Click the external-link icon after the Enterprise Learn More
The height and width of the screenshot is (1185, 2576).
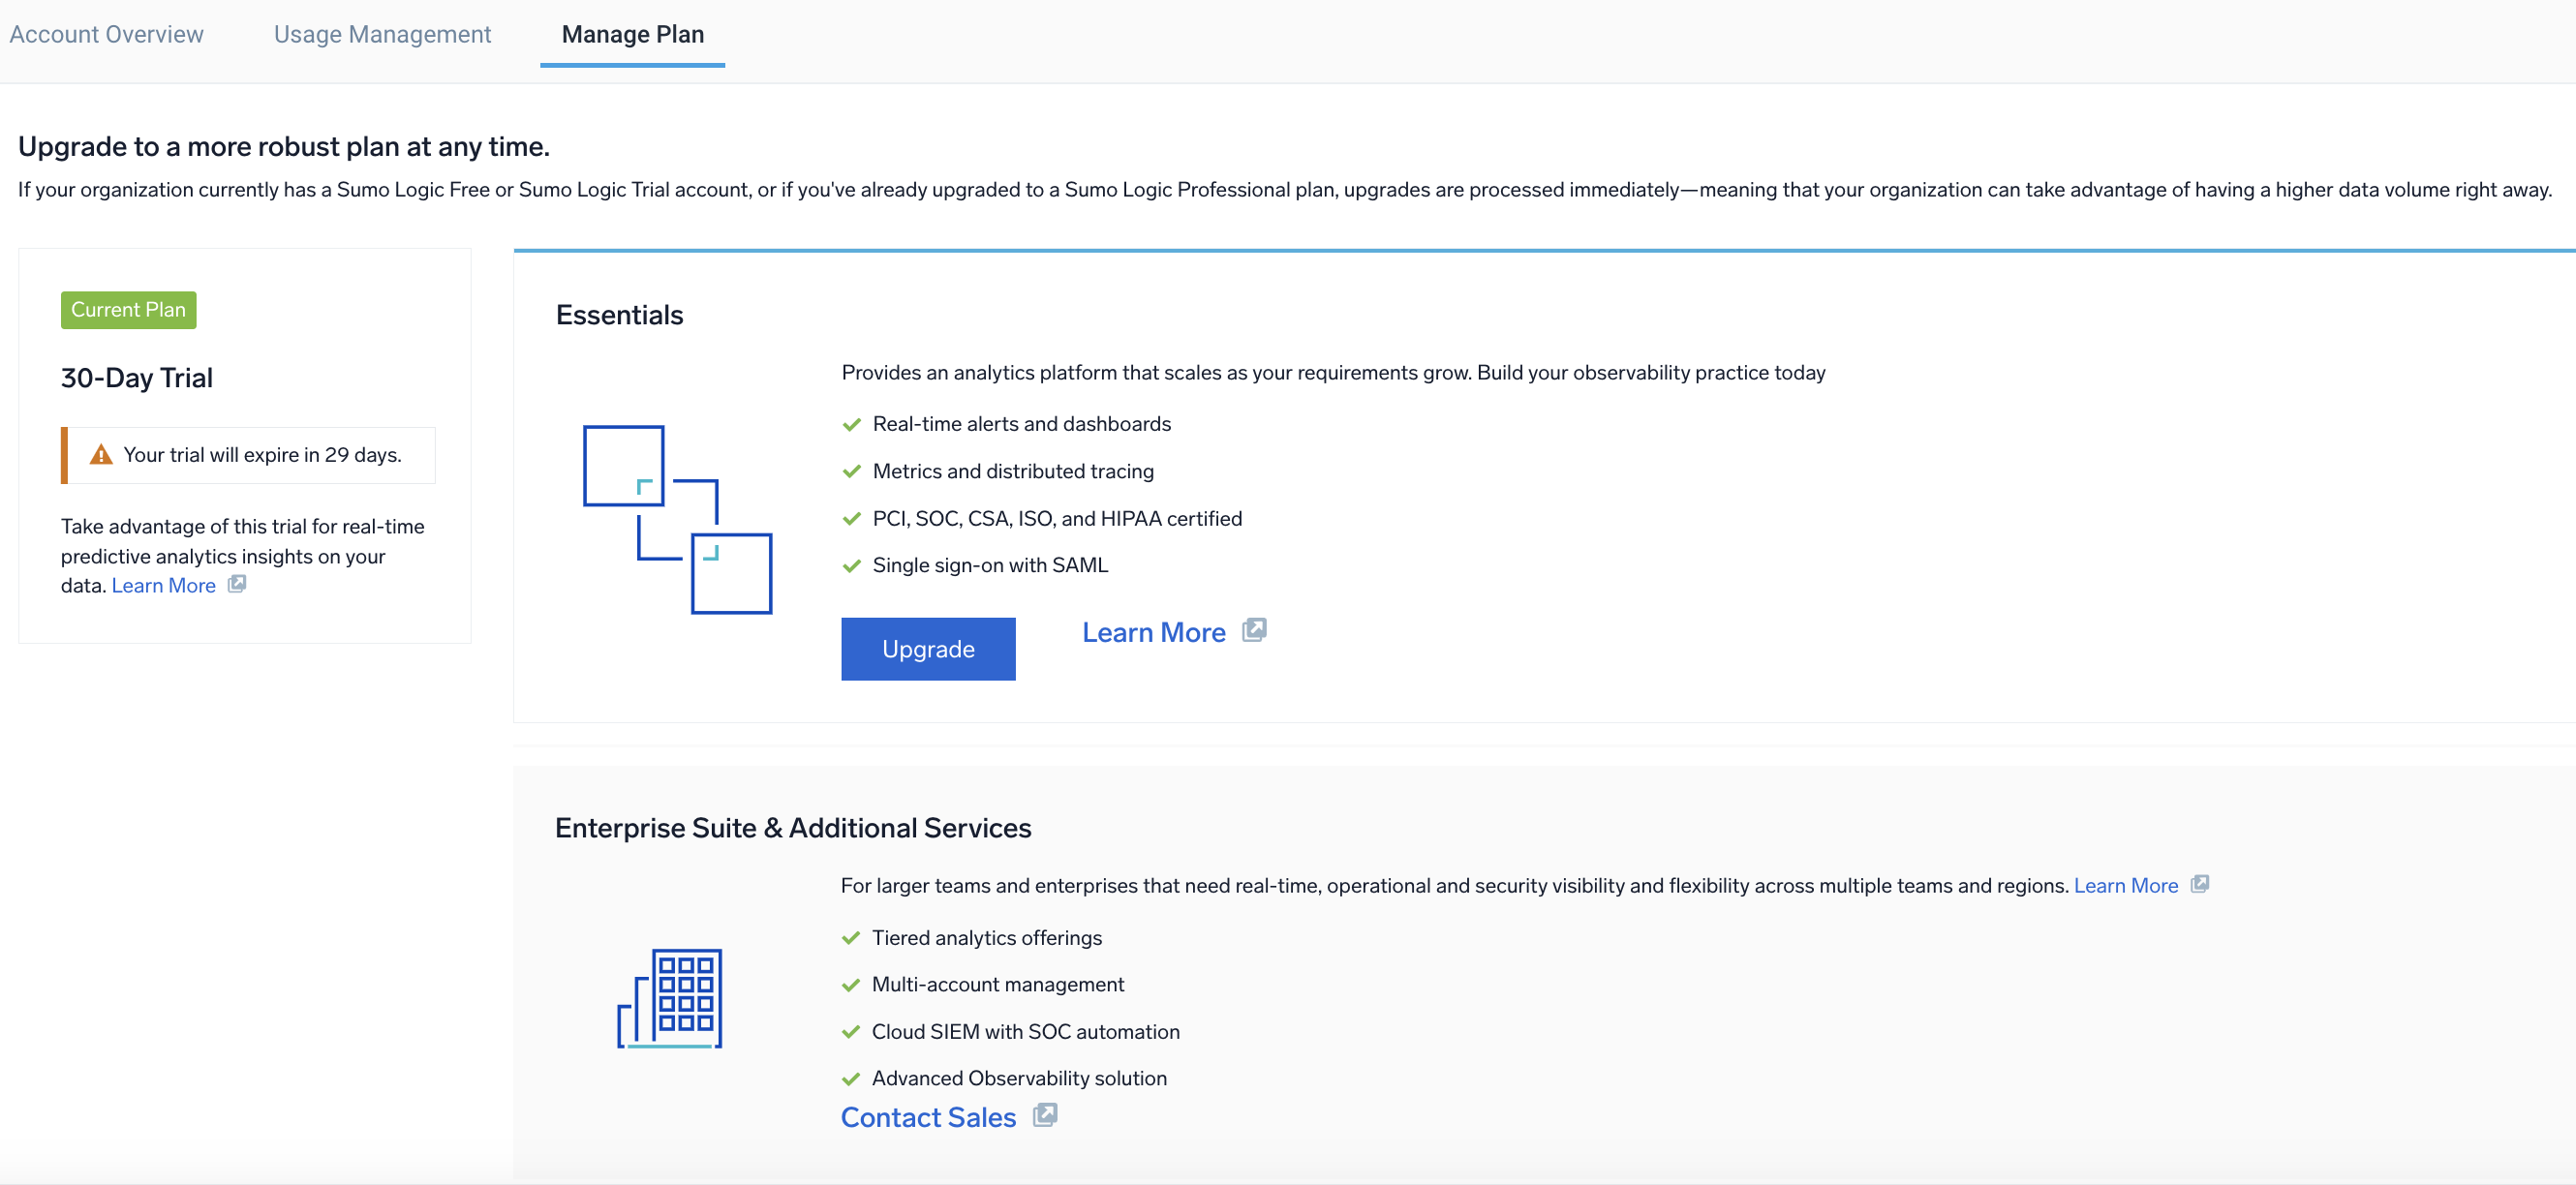click(2199, 884)
